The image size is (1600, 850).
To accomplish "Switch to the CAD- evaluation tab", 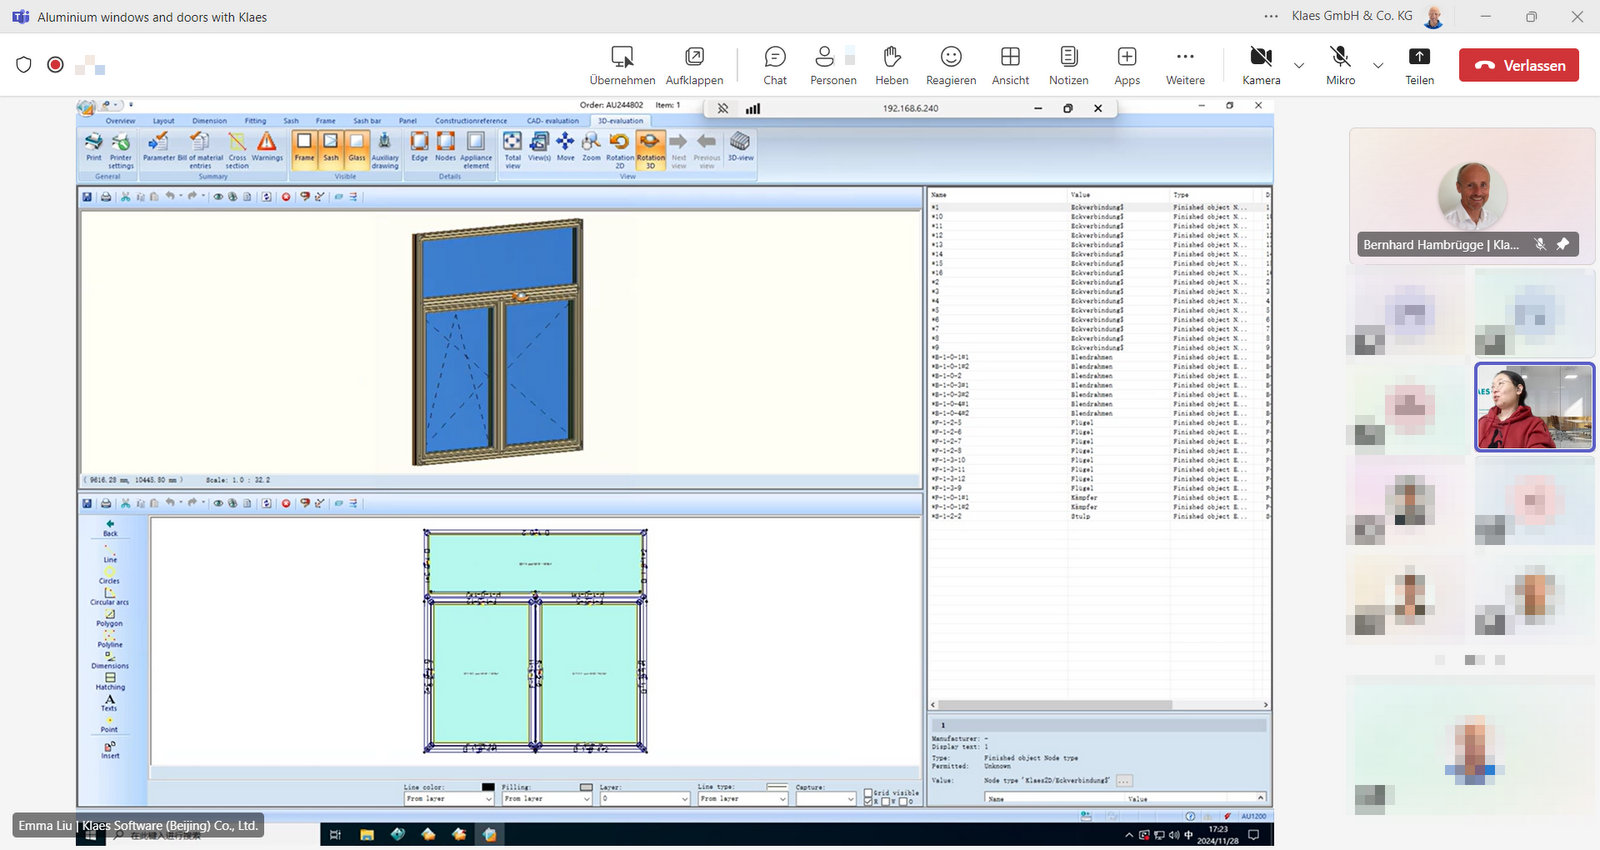I will (x=552, y=121).
